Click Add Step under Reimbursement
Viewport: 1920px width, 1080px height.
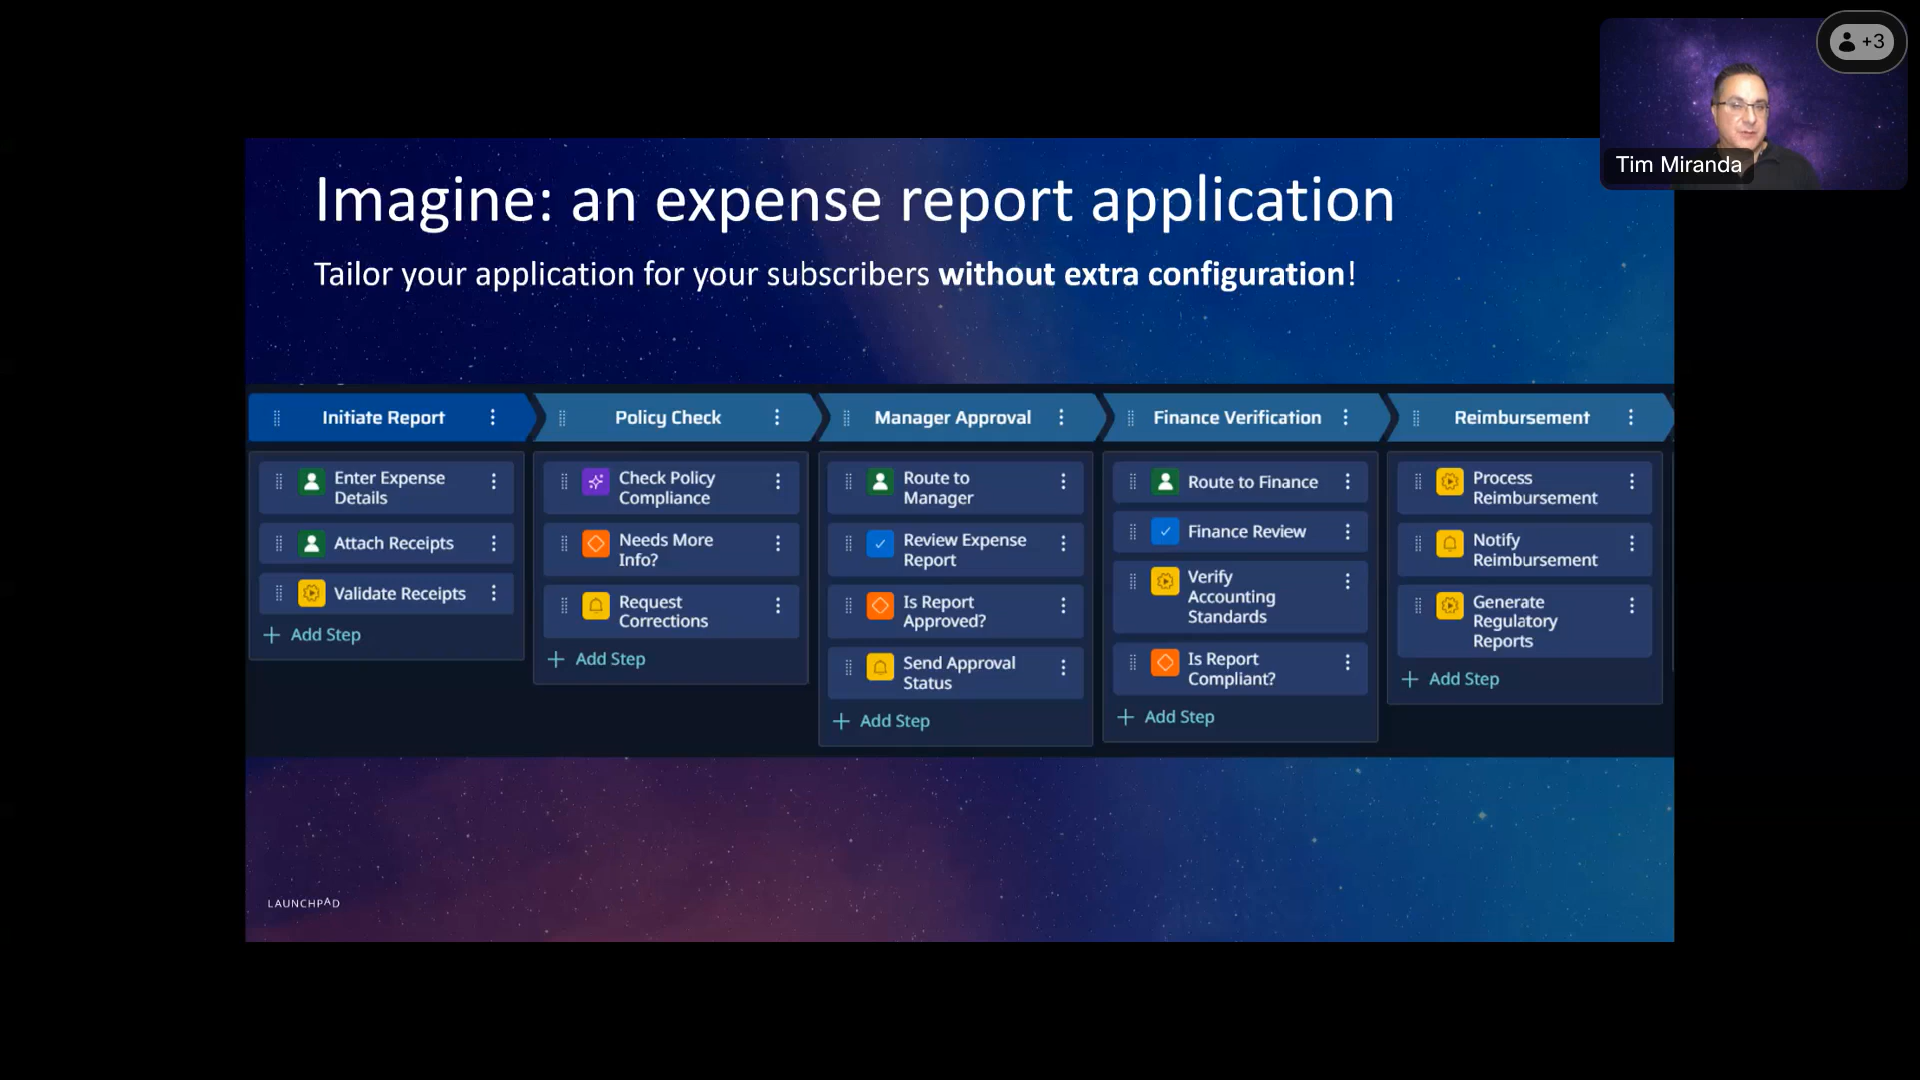pos(1450,678)
